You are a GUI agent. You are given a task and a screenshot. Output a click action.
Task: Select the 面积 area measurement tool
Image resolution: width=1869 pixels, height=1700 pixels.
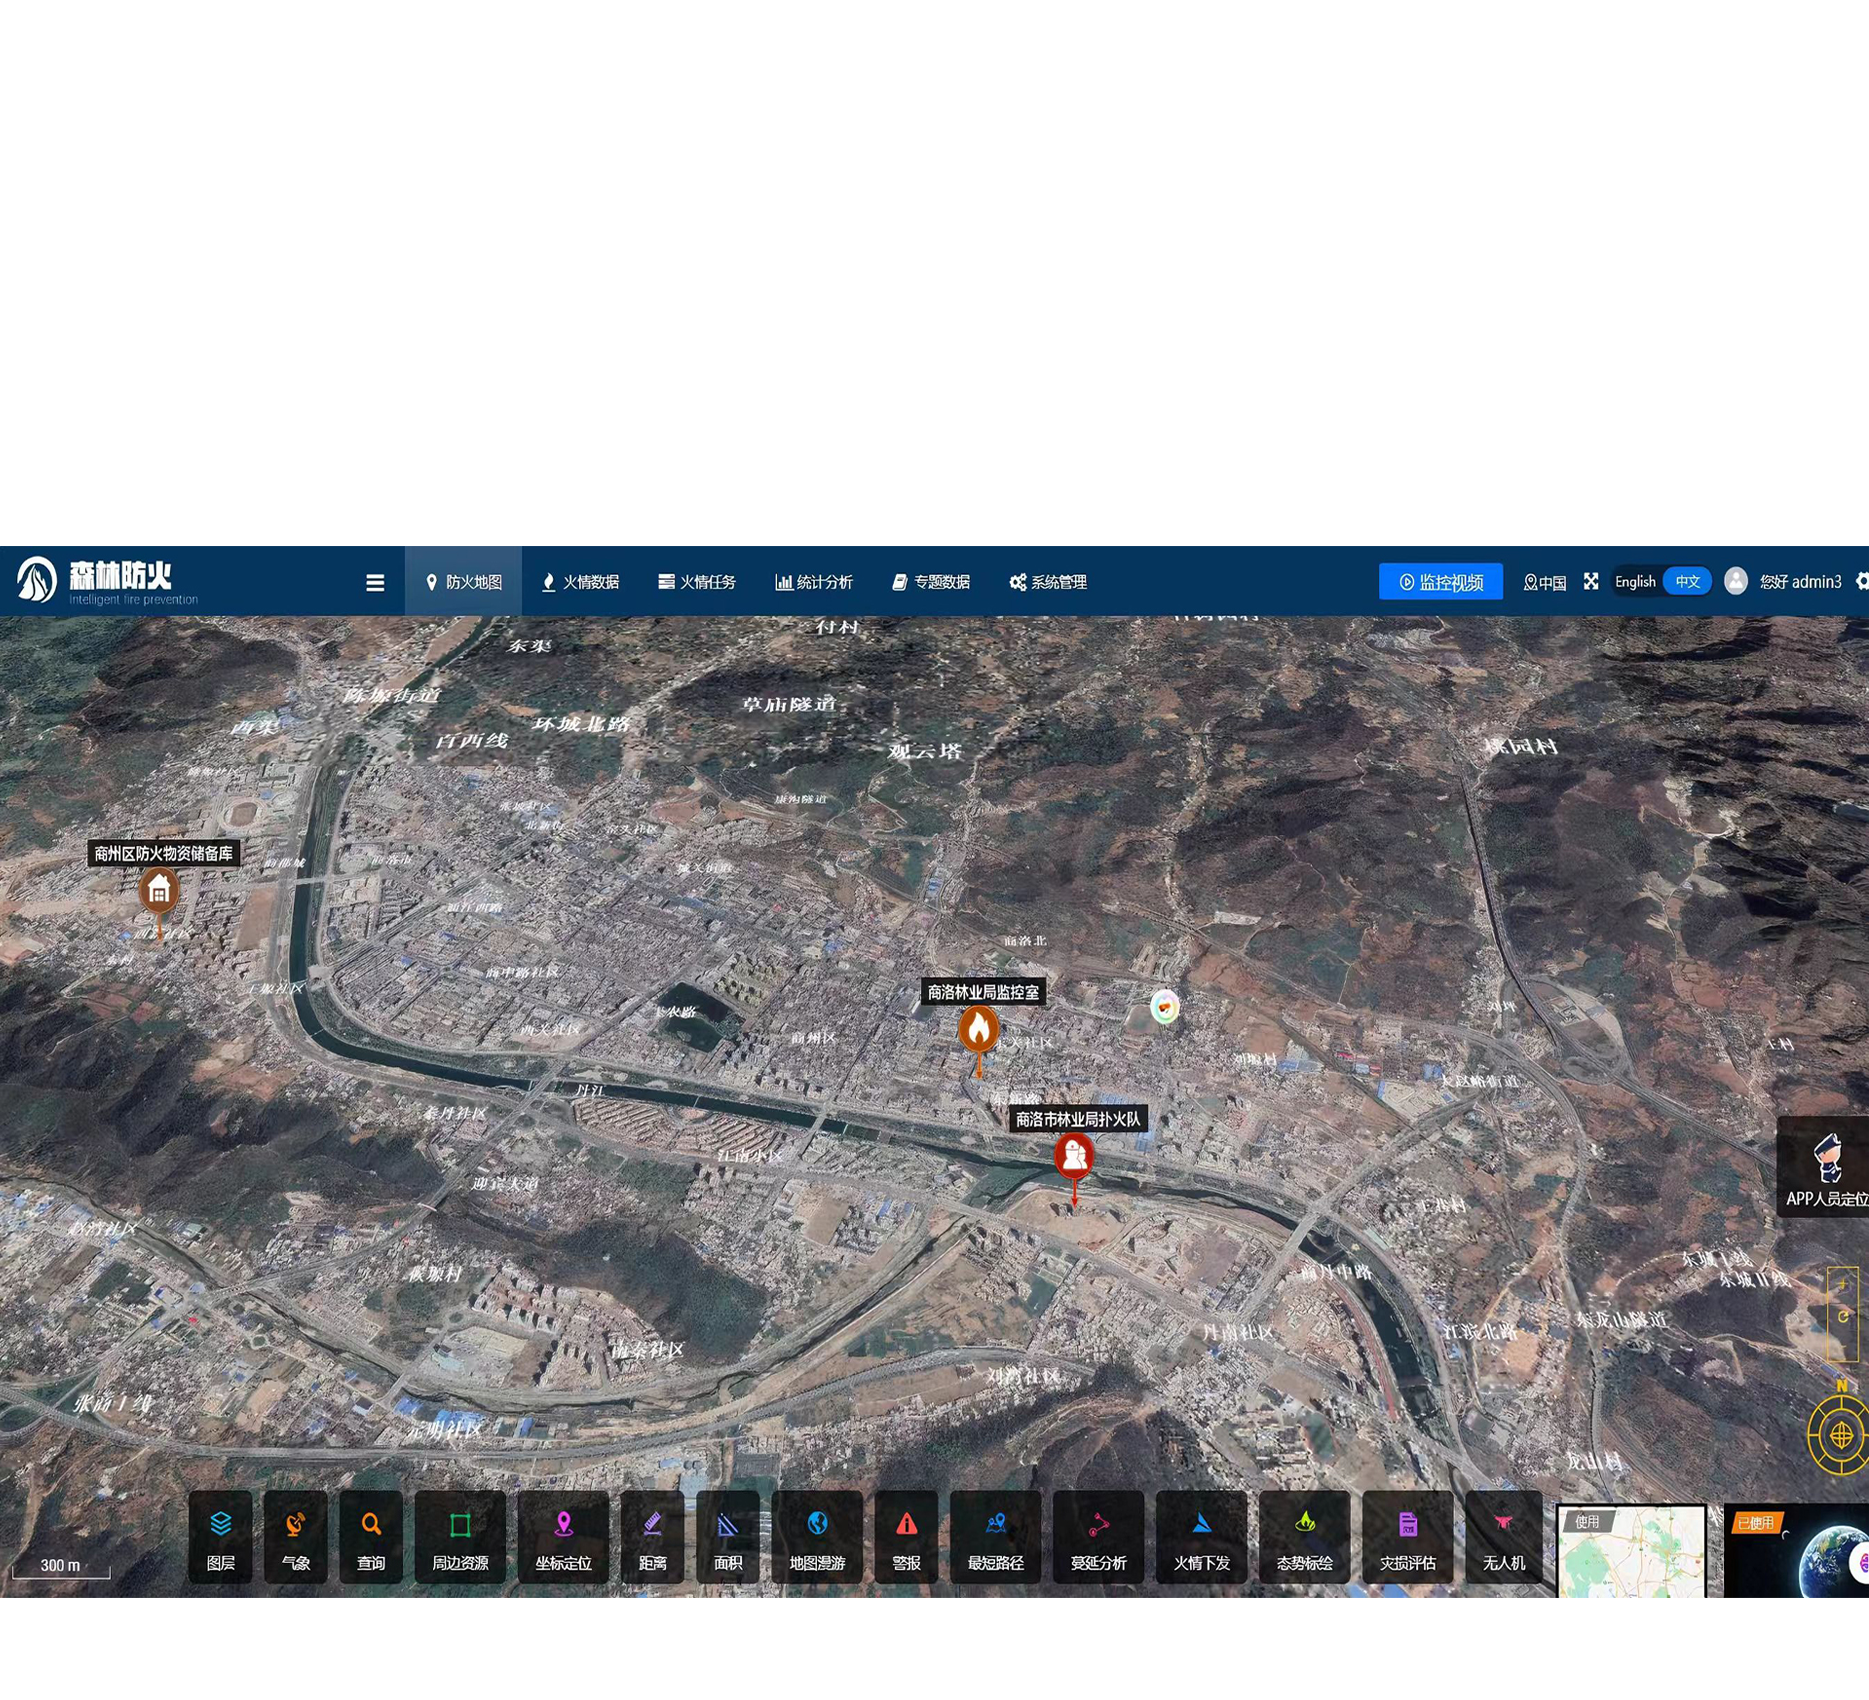pos(728,1537)
